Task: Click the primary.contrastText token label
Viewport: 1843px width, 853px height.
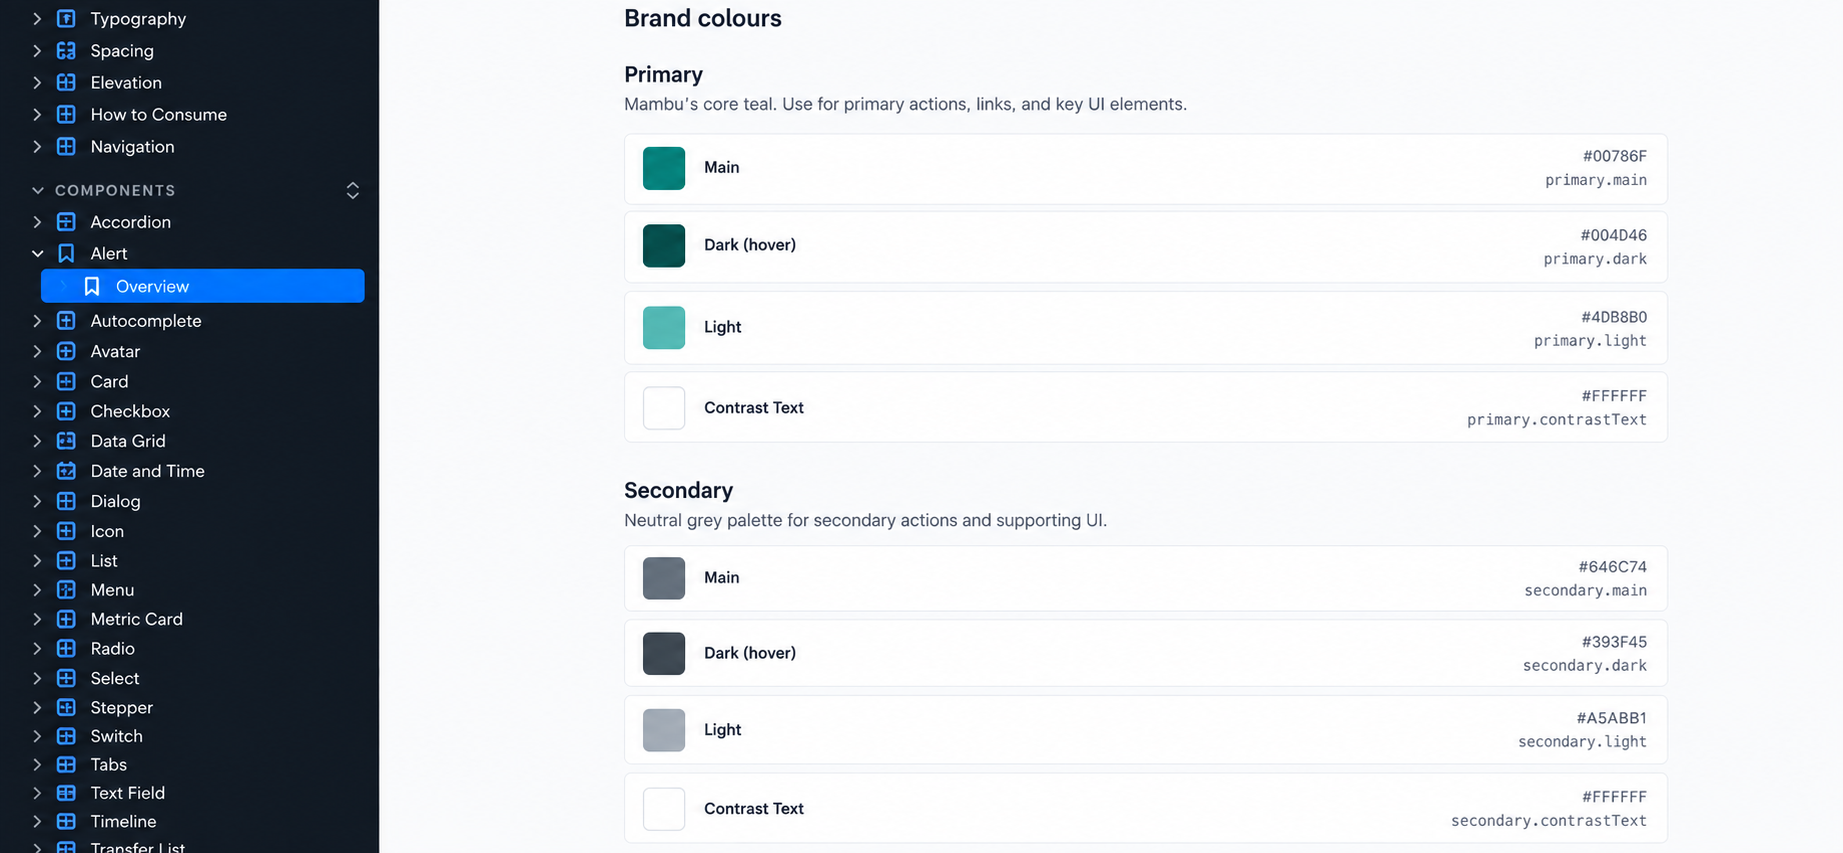Action: point(1557,420)
